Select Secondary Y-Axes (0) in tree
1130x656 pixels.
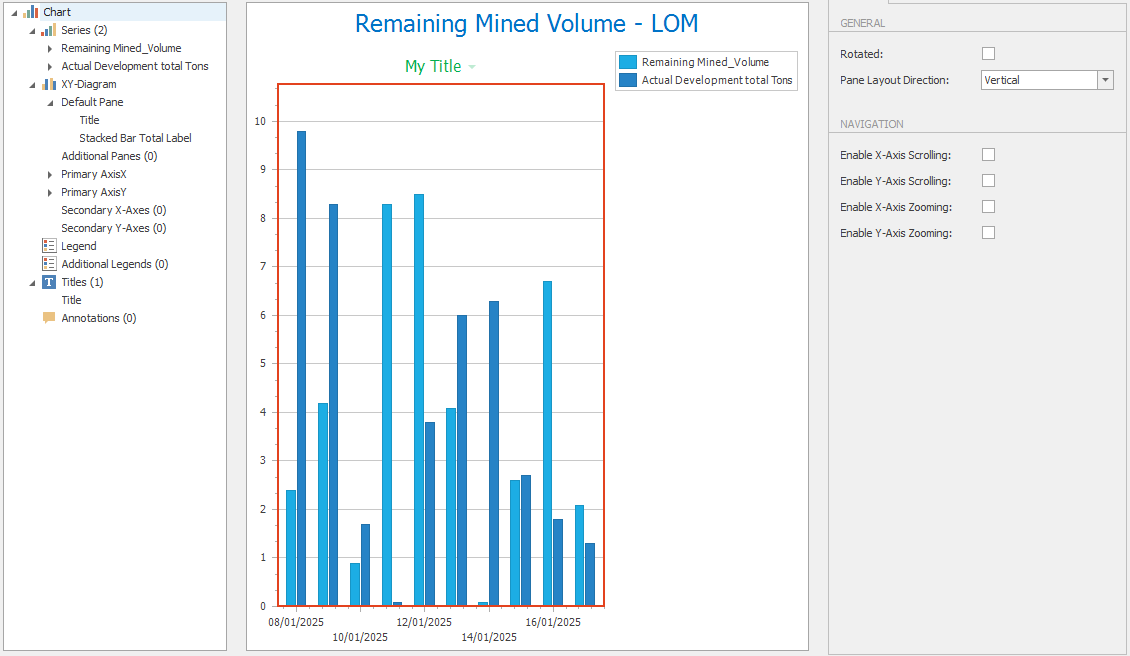pyautogui.click(x=113, y=228)
